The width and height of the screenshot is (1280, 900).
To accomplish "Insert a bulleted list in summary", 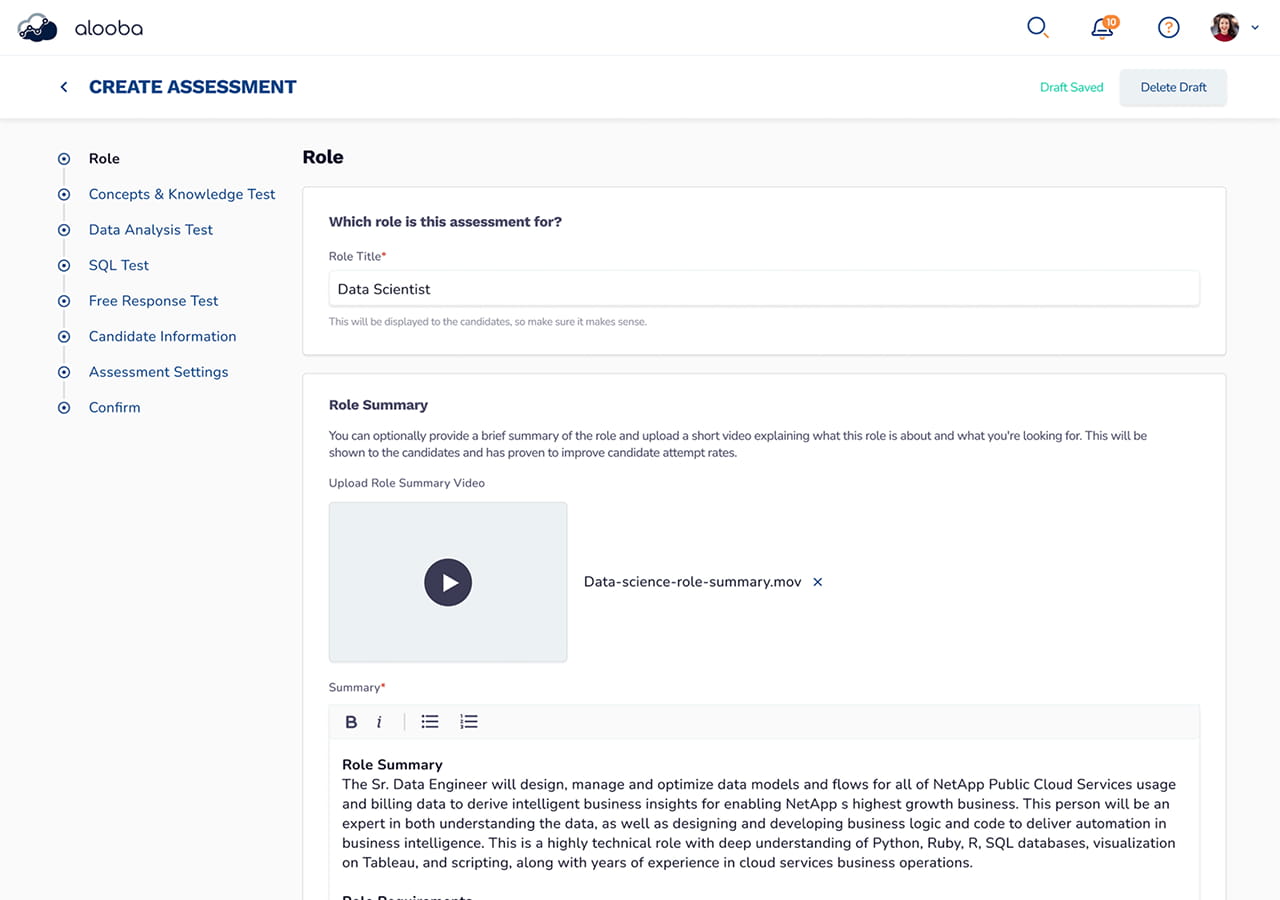I will (x=430, y=722).
